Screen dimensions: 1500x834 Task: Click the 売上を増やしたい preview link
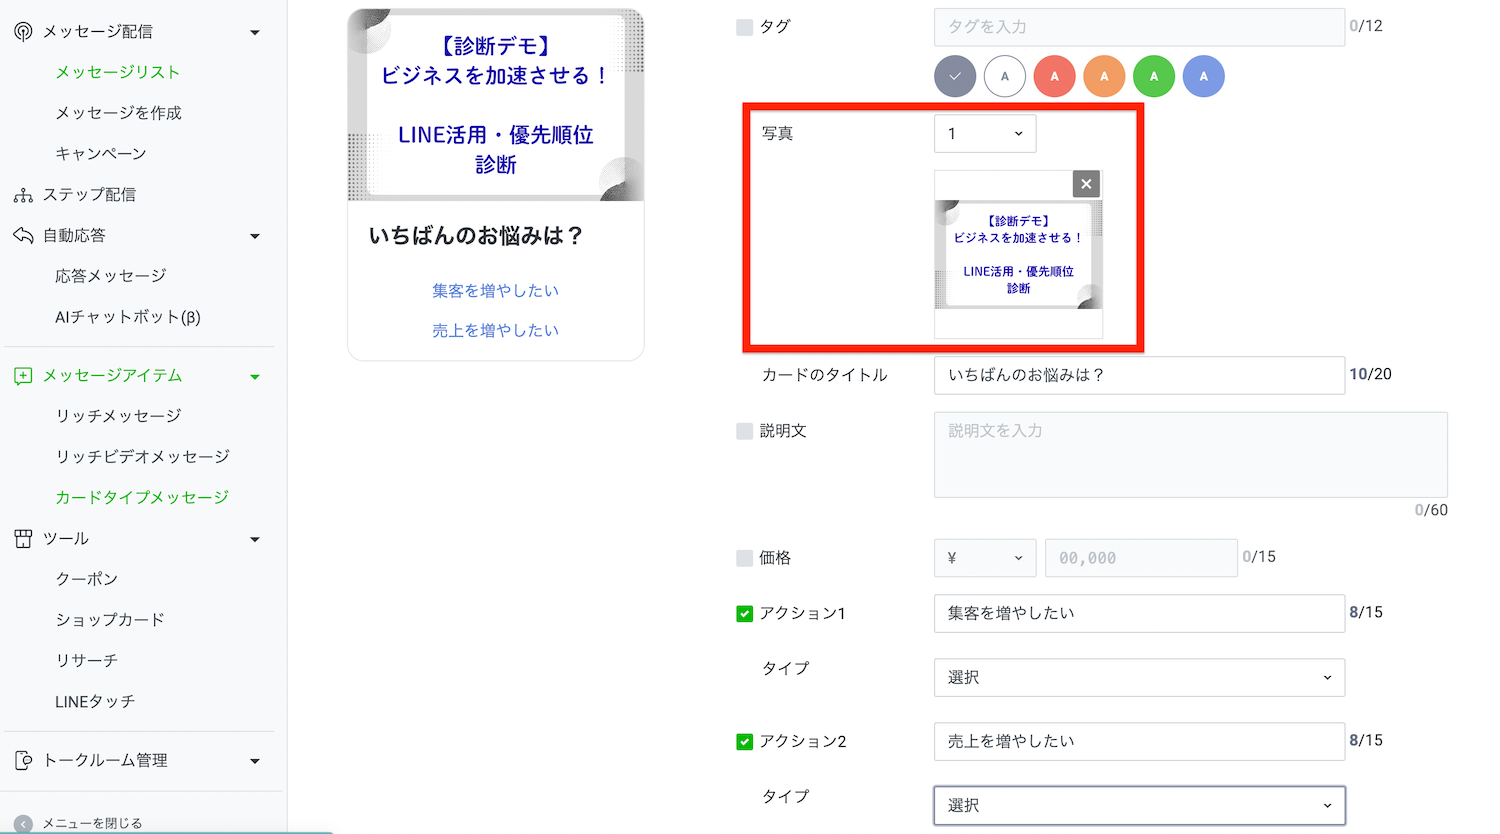point(495,331)
